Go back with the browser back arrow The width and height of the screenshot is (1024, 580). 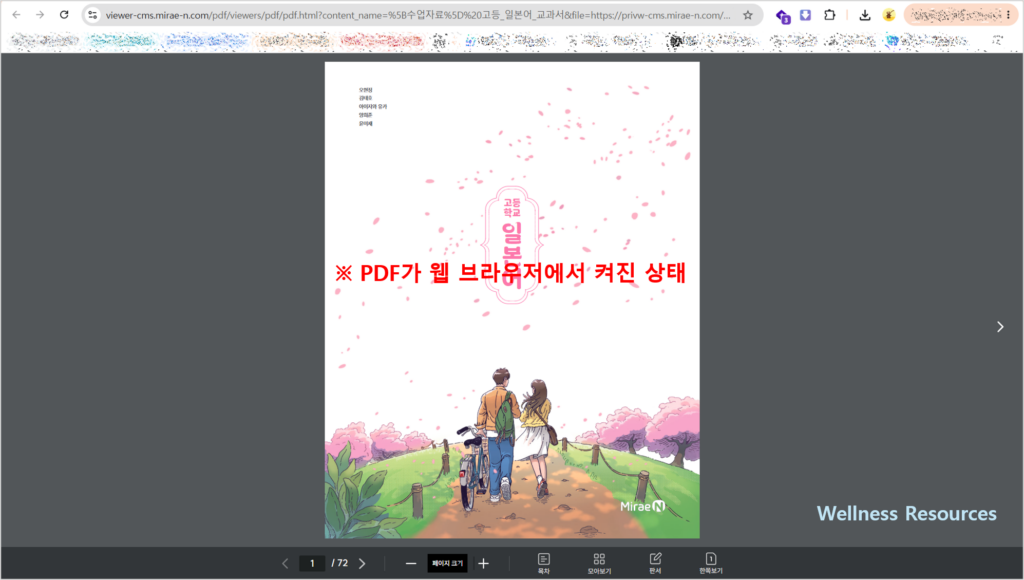click(16, 14)
